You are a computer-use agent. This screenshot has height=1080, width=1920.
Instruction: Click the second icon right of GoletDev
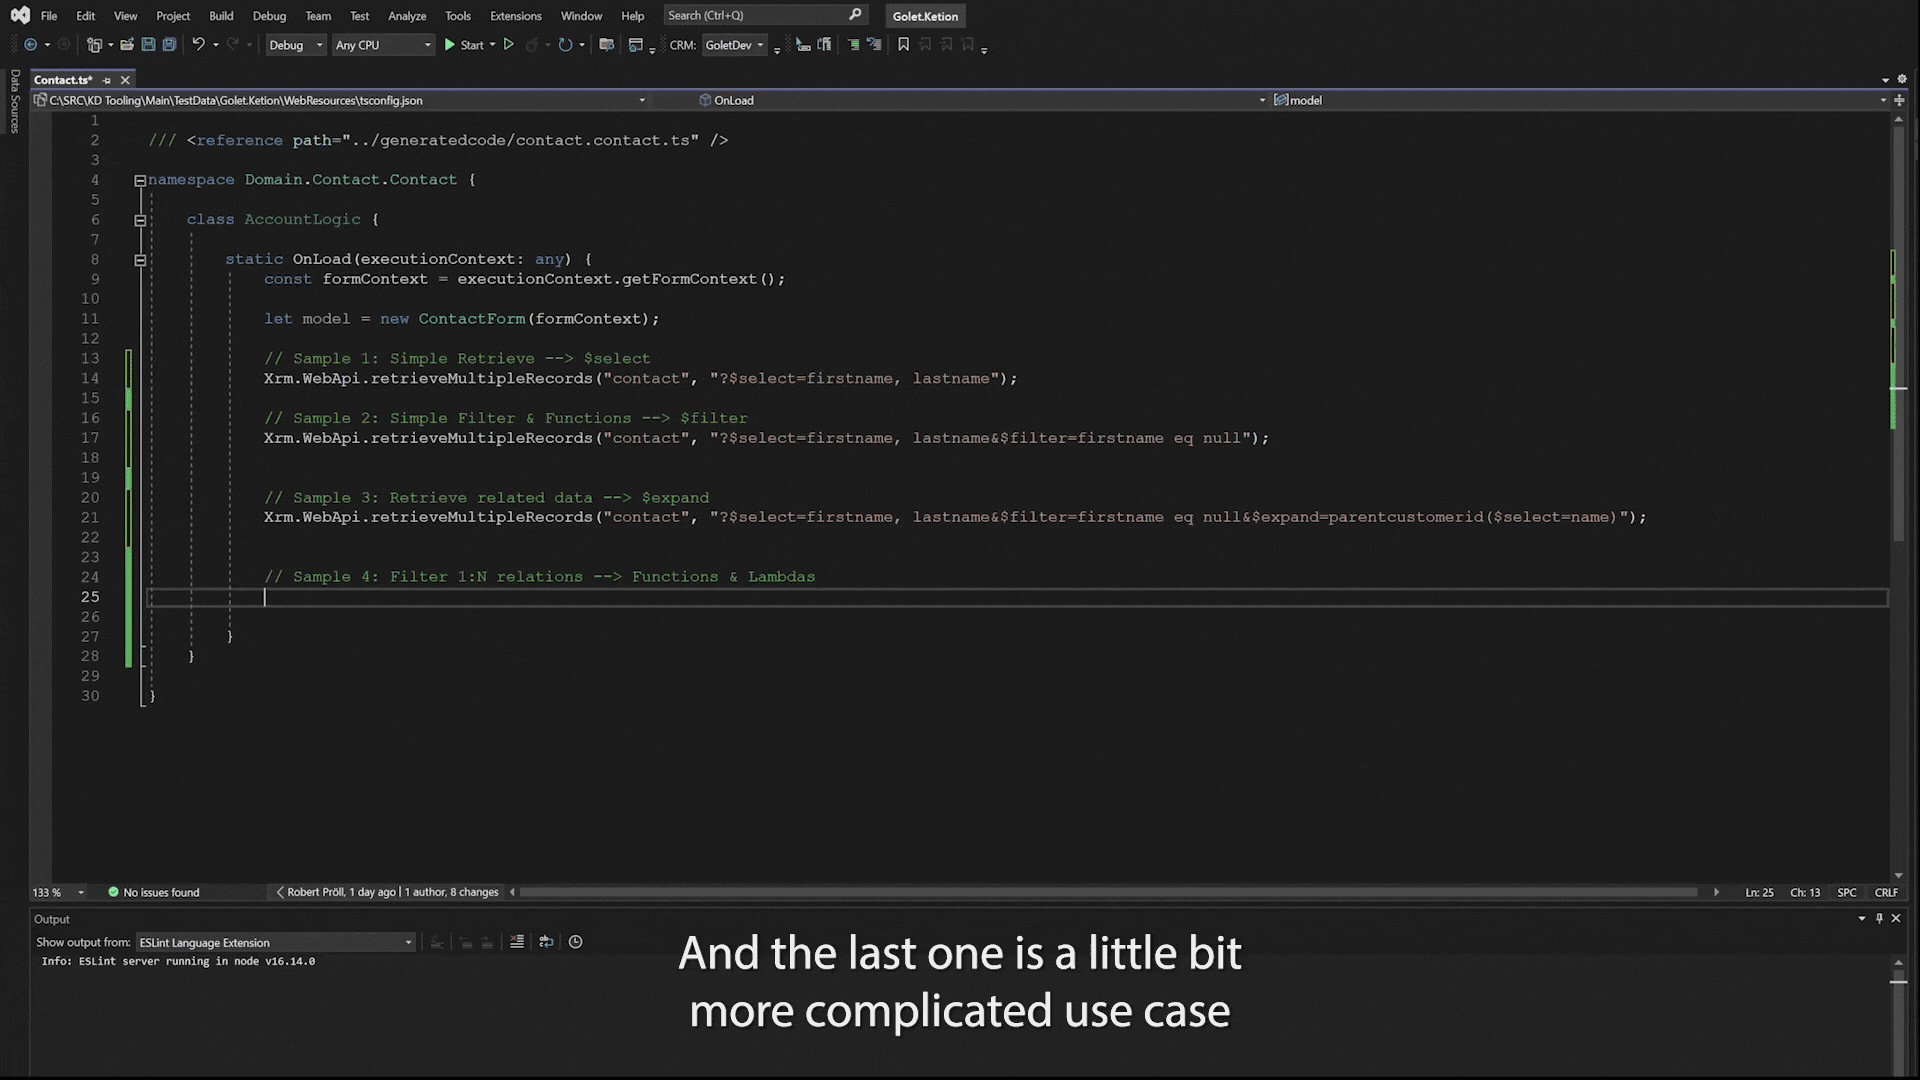824,45
